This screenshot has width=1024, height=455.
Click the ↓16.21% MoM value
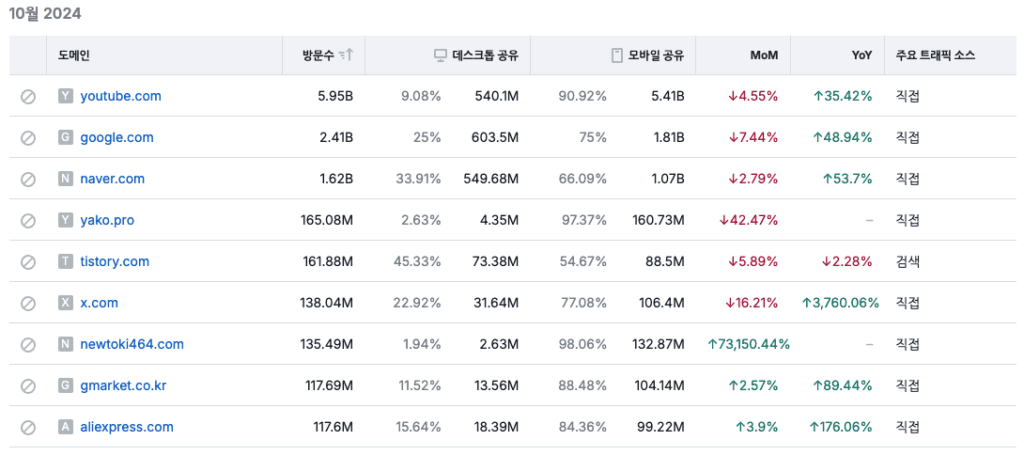coord(751,303)
